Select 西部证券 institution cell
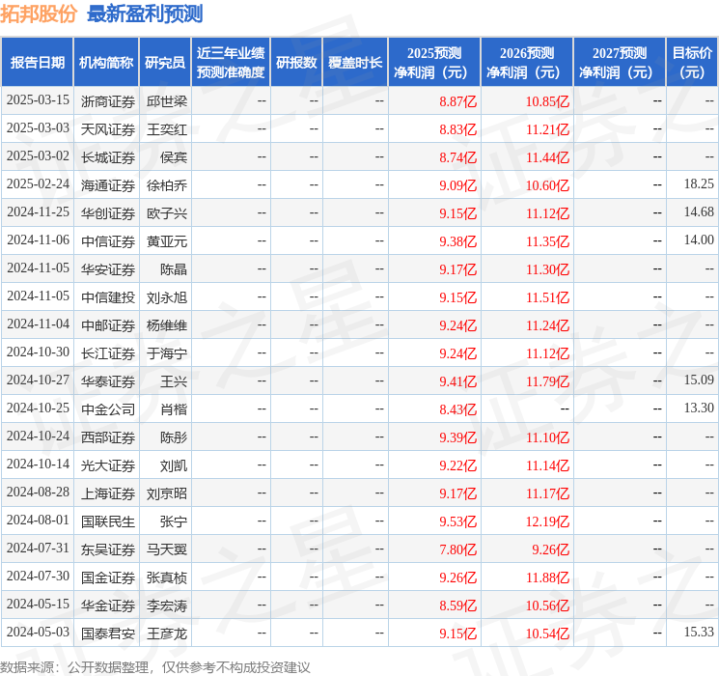This screenshot has height=676, width=719. (x=108, y=437)
